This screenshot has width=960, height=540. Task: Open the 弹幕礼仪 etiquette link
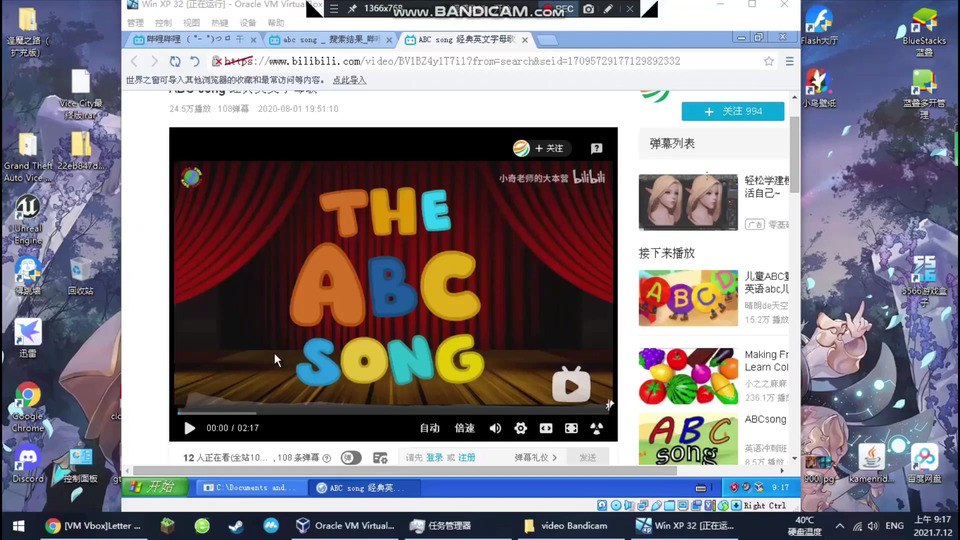(536, 457)
